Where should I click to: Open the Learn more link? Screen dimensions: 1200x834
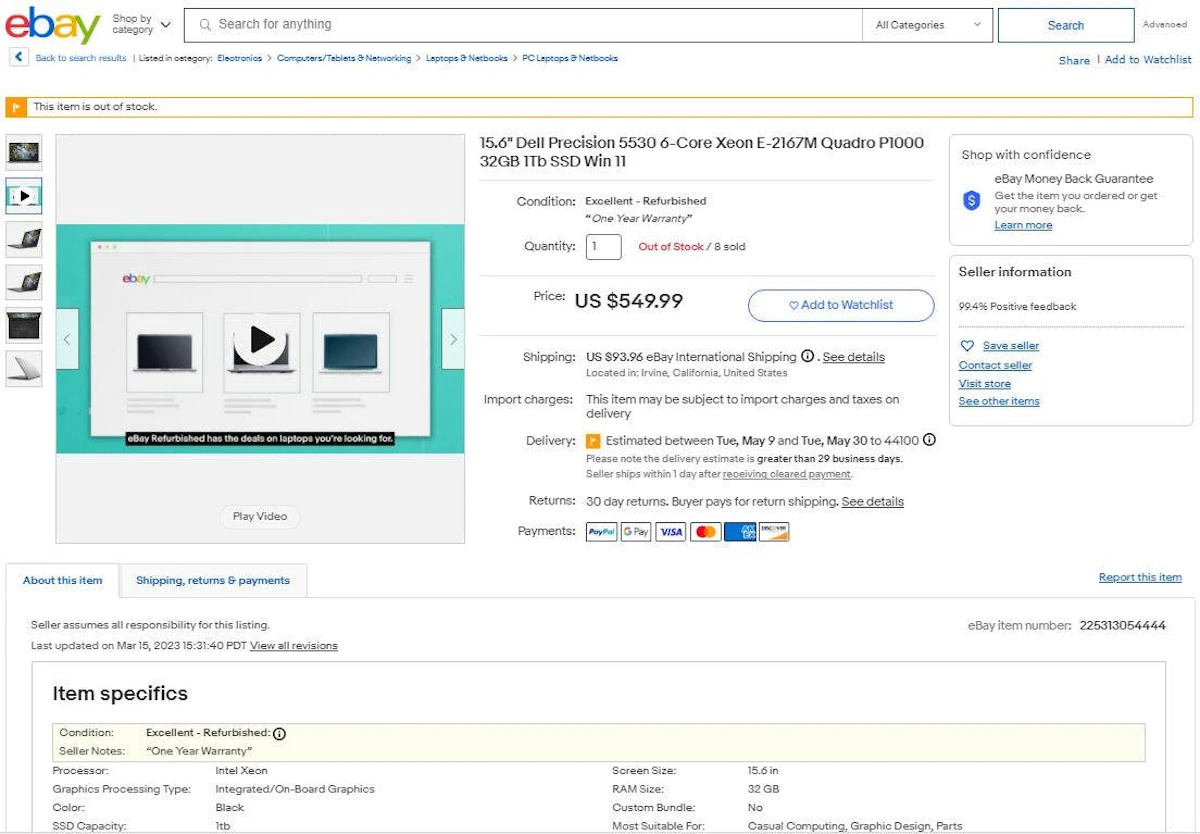click(x=1023, y=225)
